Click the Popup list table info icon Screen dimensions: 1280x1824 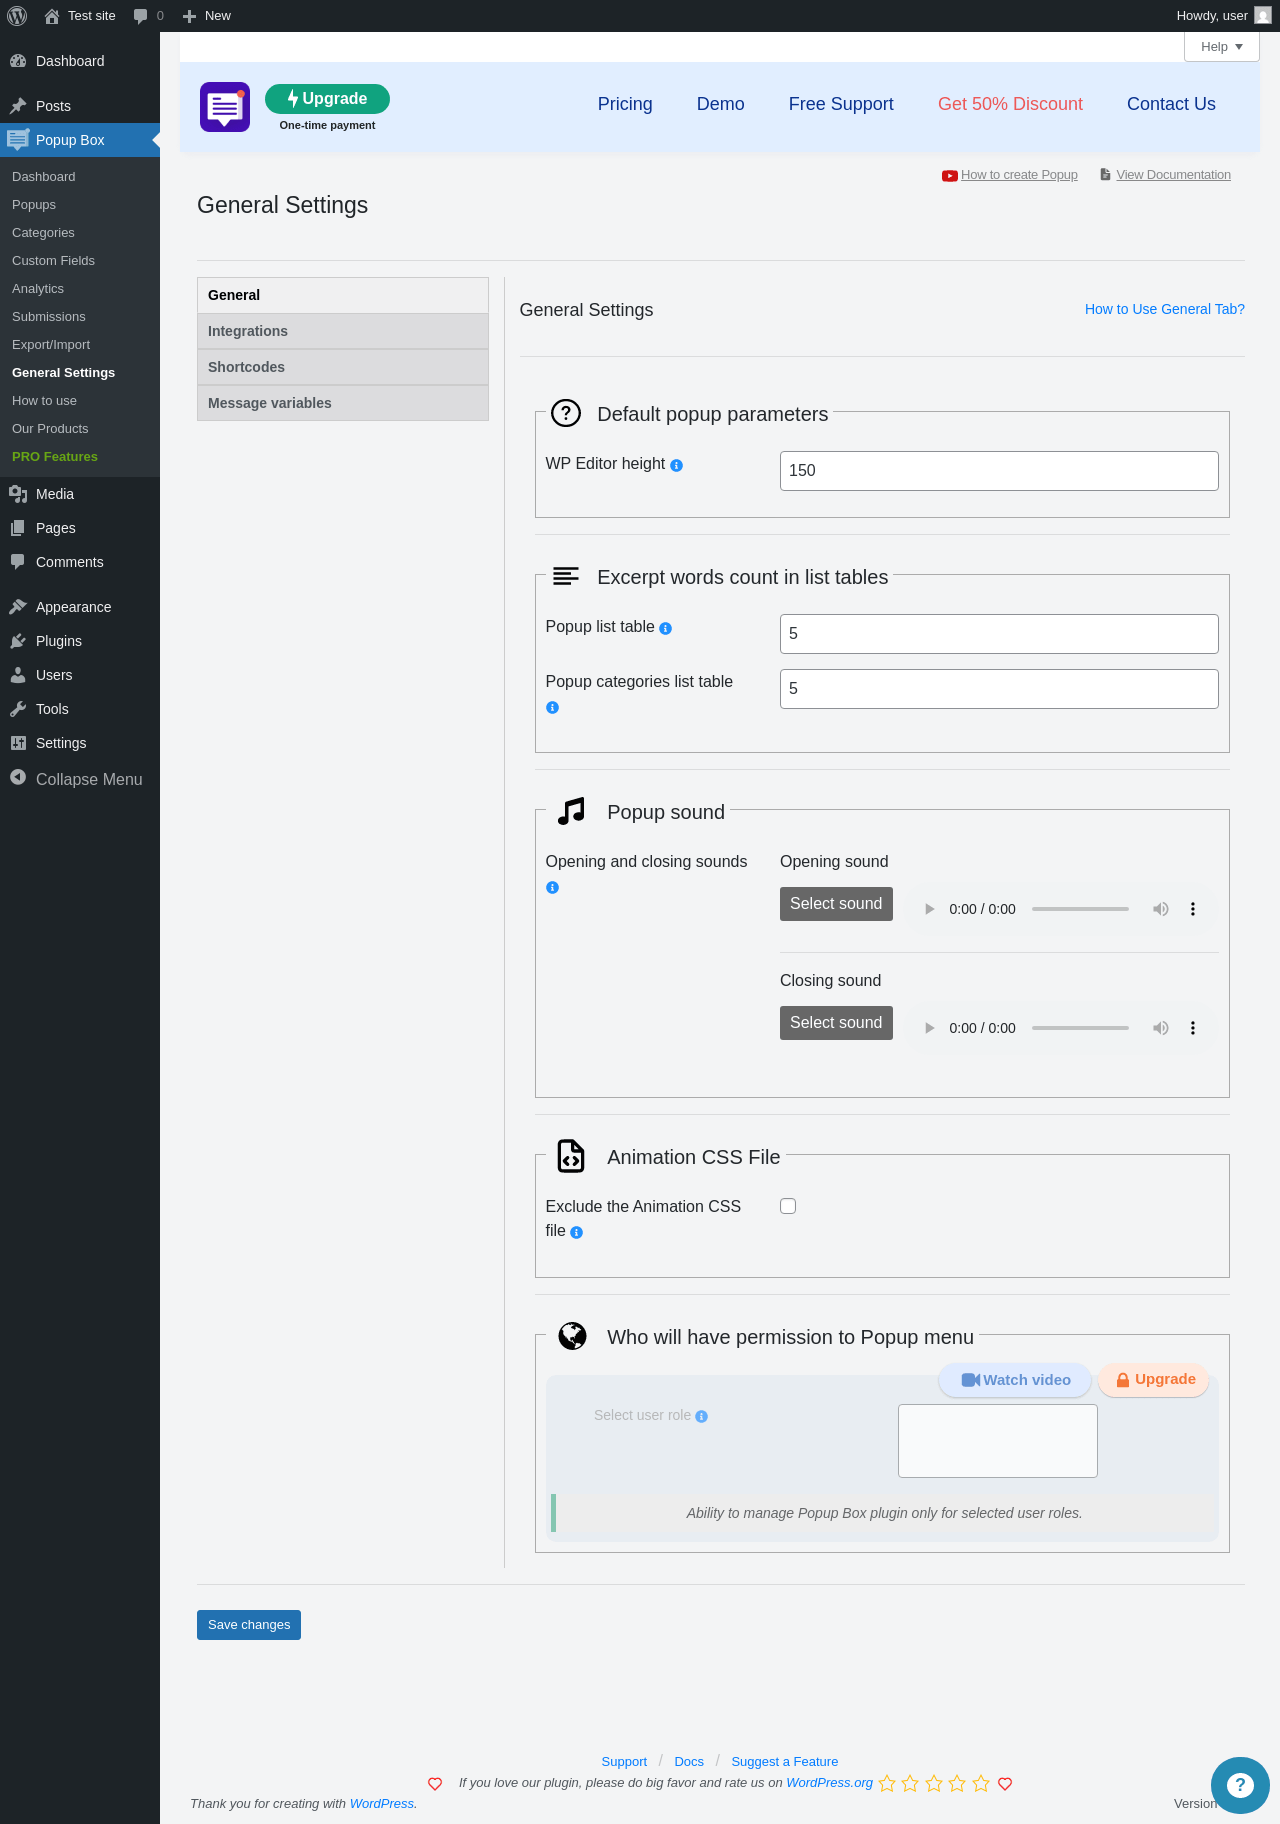(x=666, y=628)
